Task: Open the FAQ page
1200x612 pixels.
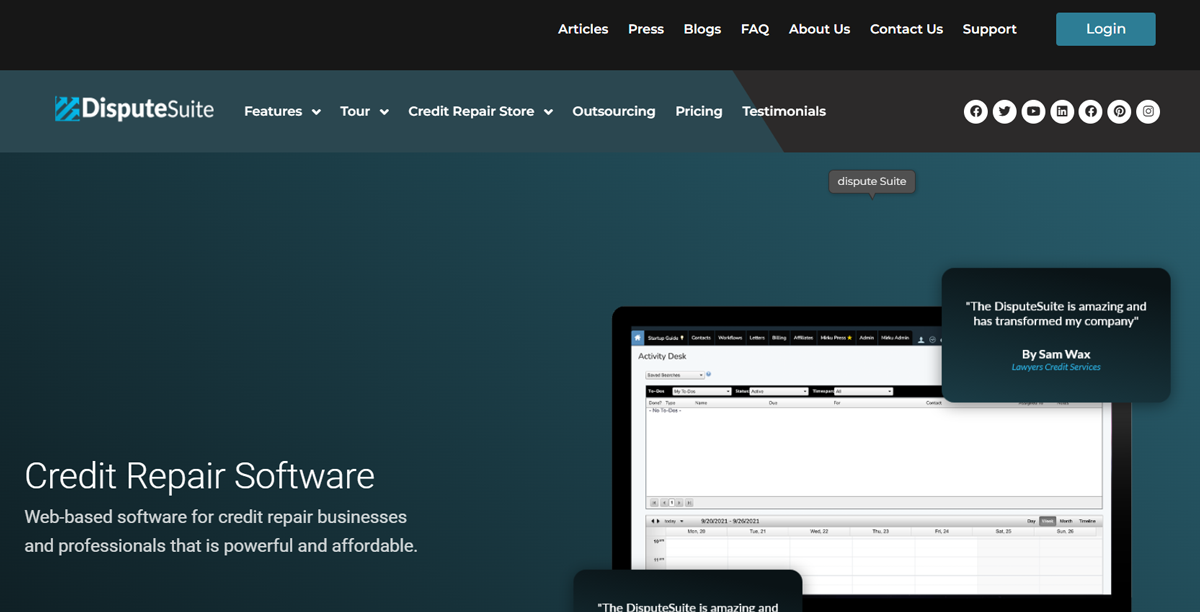Action: coord(755,29)
